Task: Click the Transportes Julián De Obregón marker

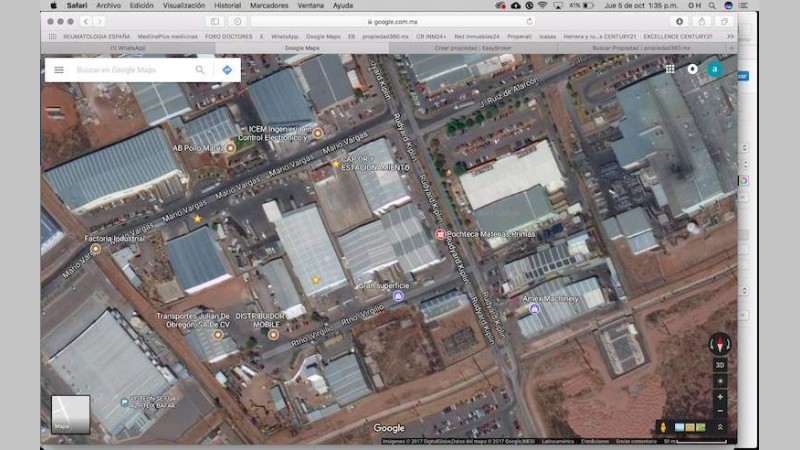Action: [x=218, y=335]
